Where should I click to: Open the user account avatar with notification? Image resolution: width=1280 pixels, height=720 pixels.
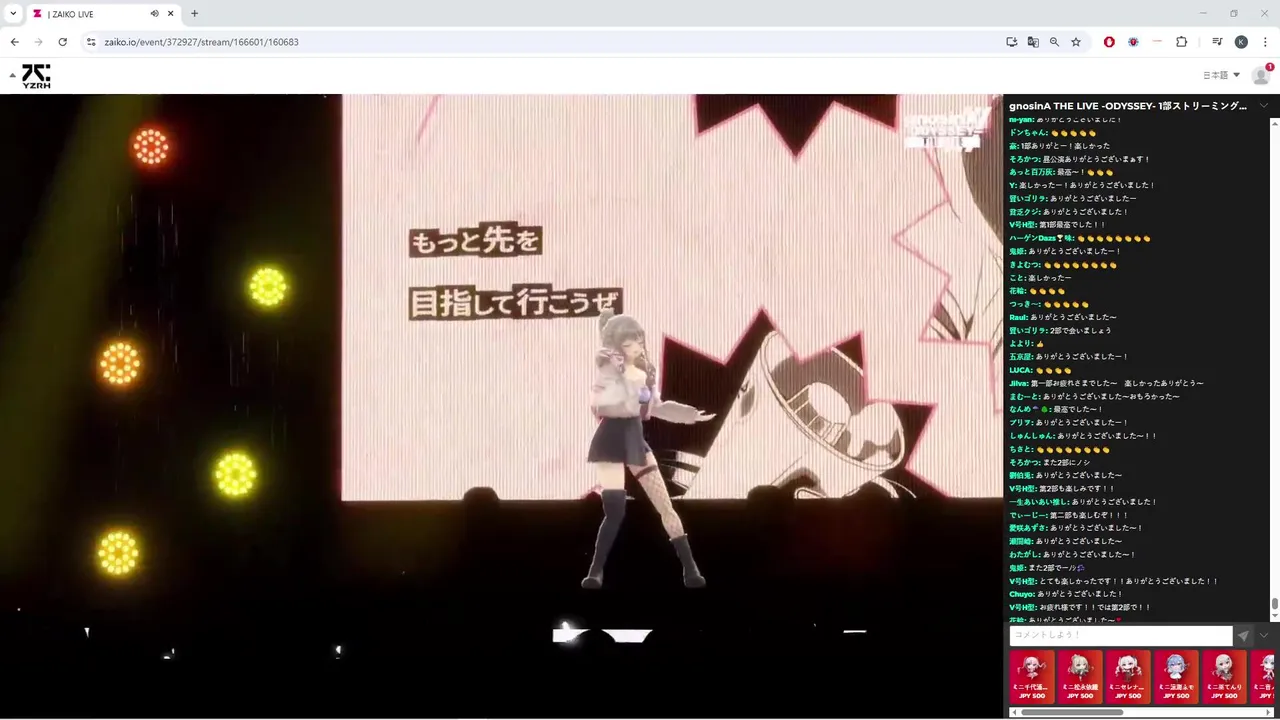coord(1261,75)
